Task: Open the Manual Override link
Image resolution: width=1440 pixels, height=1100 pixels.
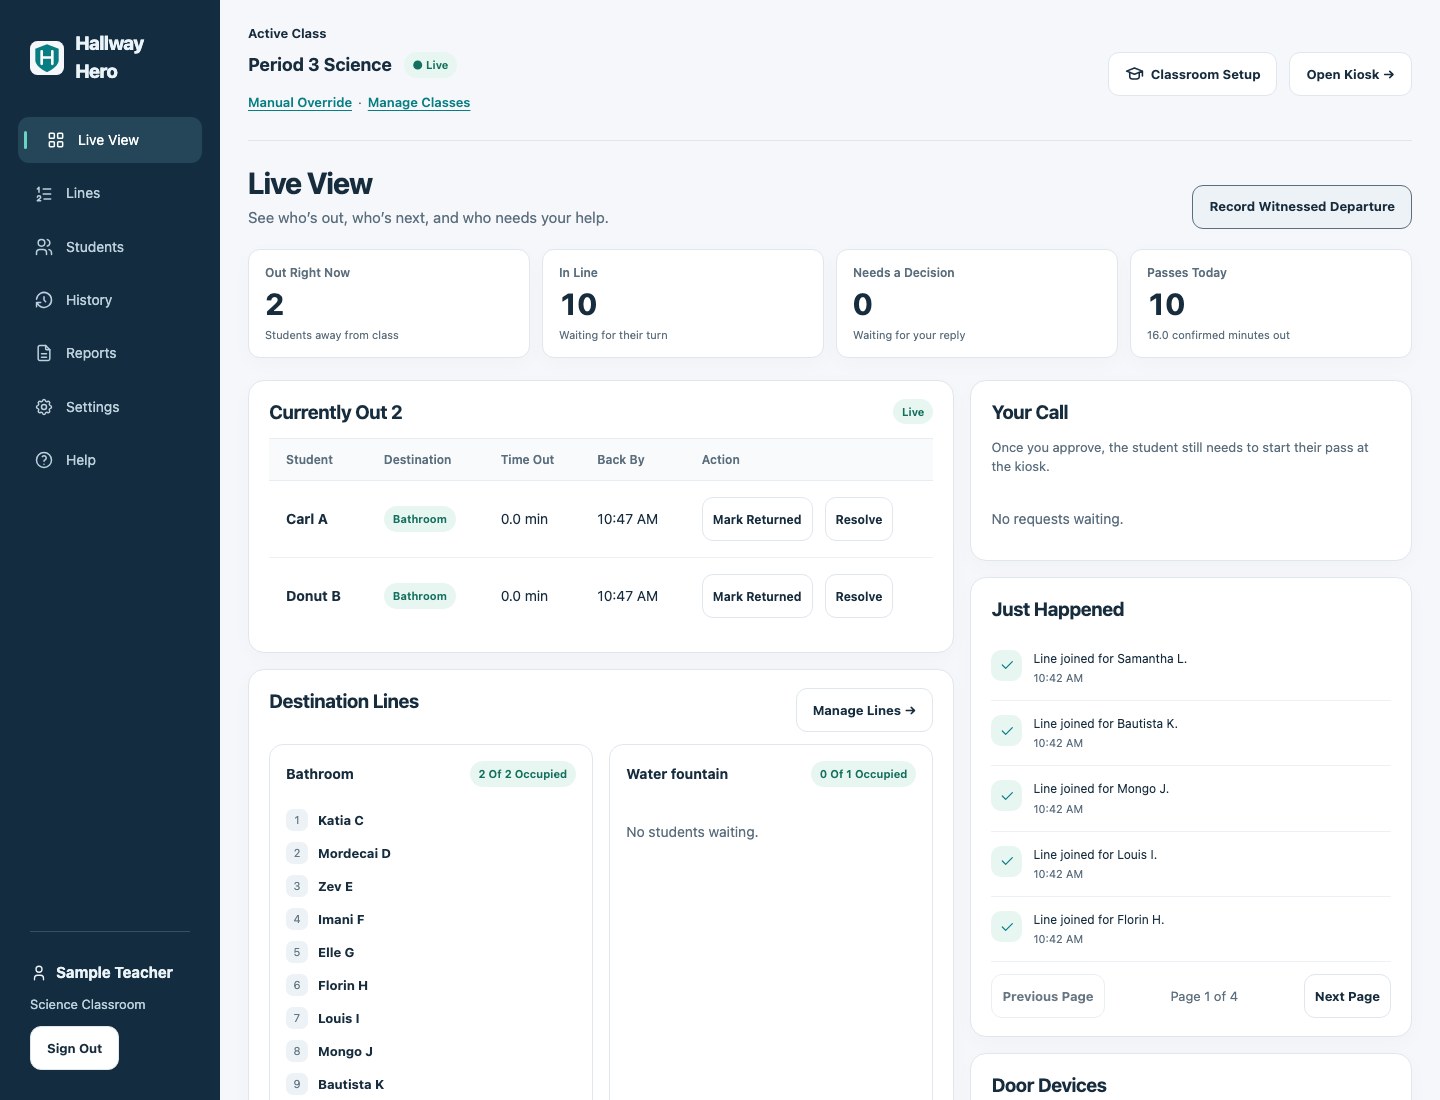Action: coord(300,103)
